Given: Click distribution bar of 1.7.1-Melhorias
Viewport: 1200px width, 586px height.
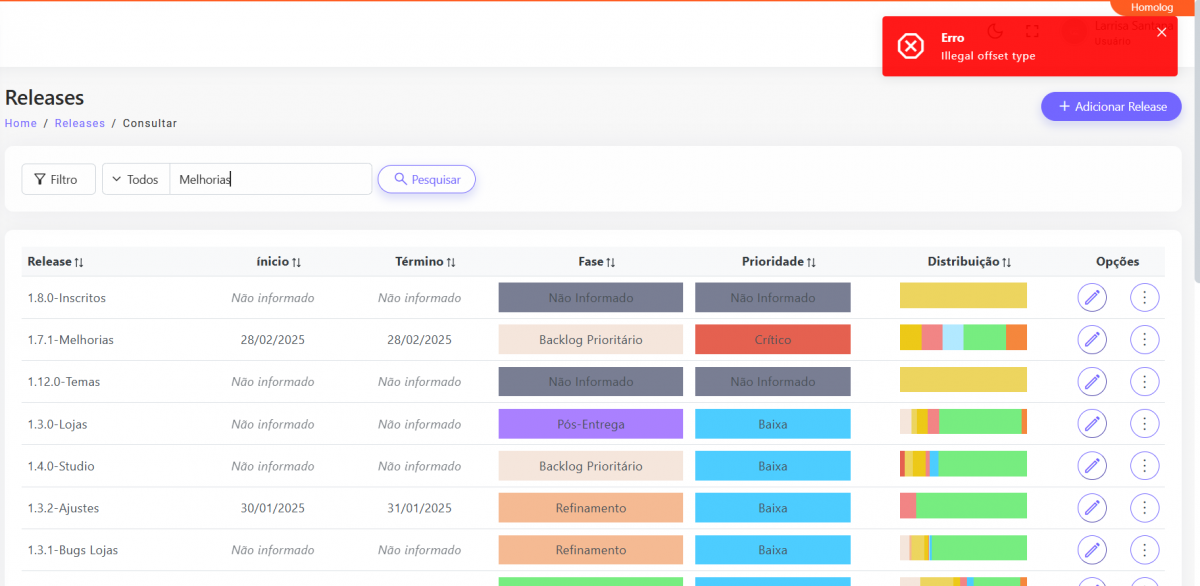Looking at the screenshot, I should [963, 338].
